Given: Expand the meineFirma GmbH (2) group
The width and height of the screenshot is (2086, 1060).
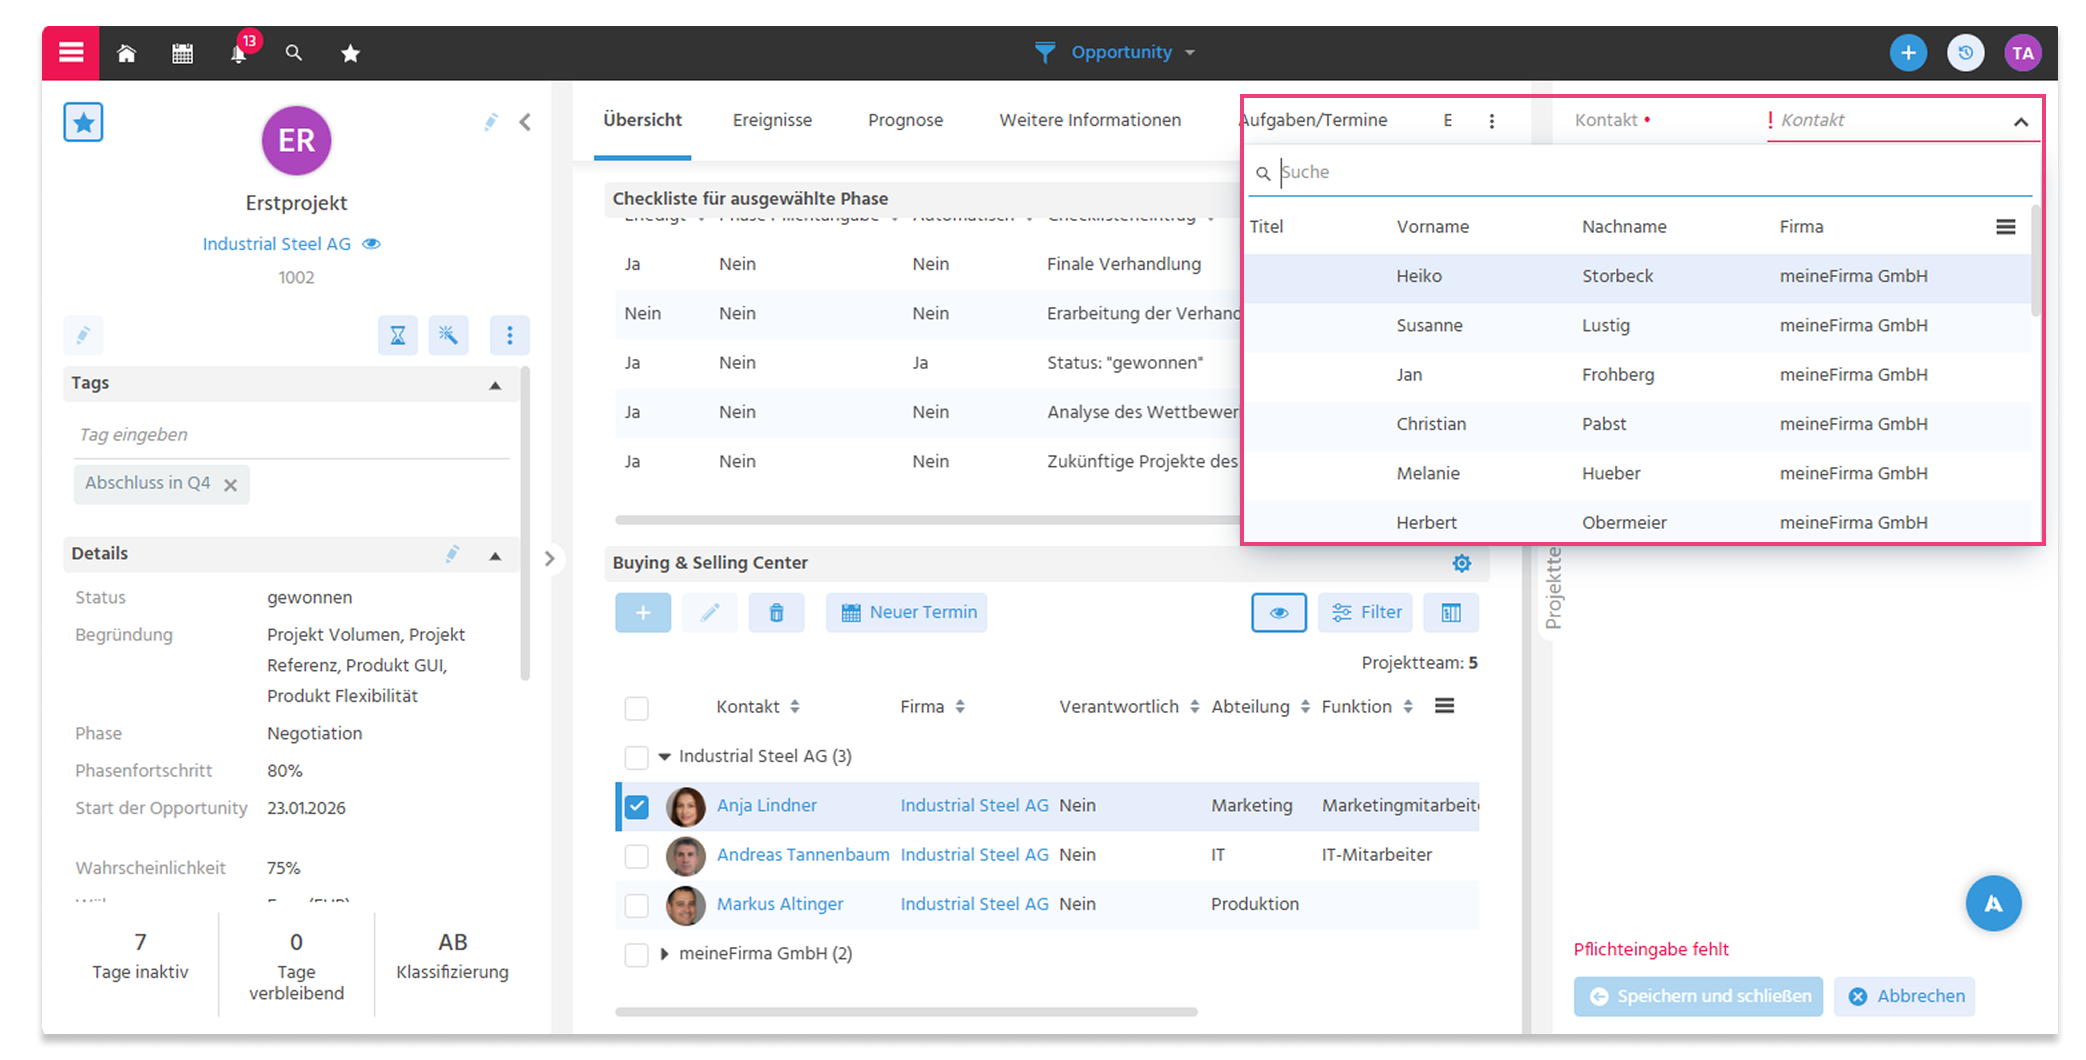Looking at the screenshot, I should point(664,954).
